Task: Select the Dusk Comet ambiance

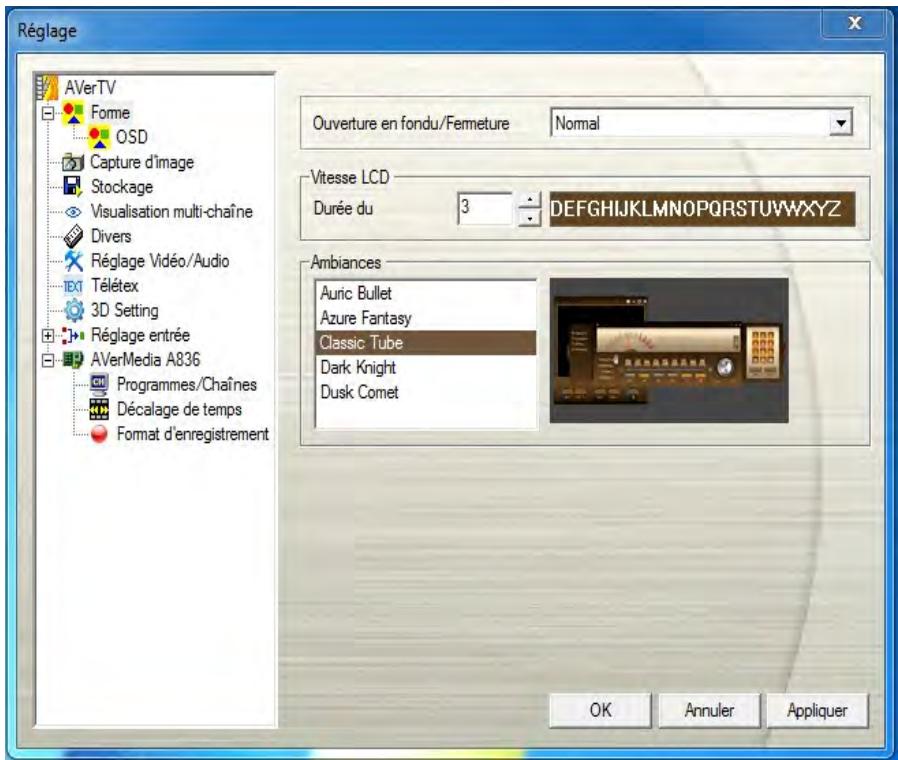Action: tap(426, 392)
